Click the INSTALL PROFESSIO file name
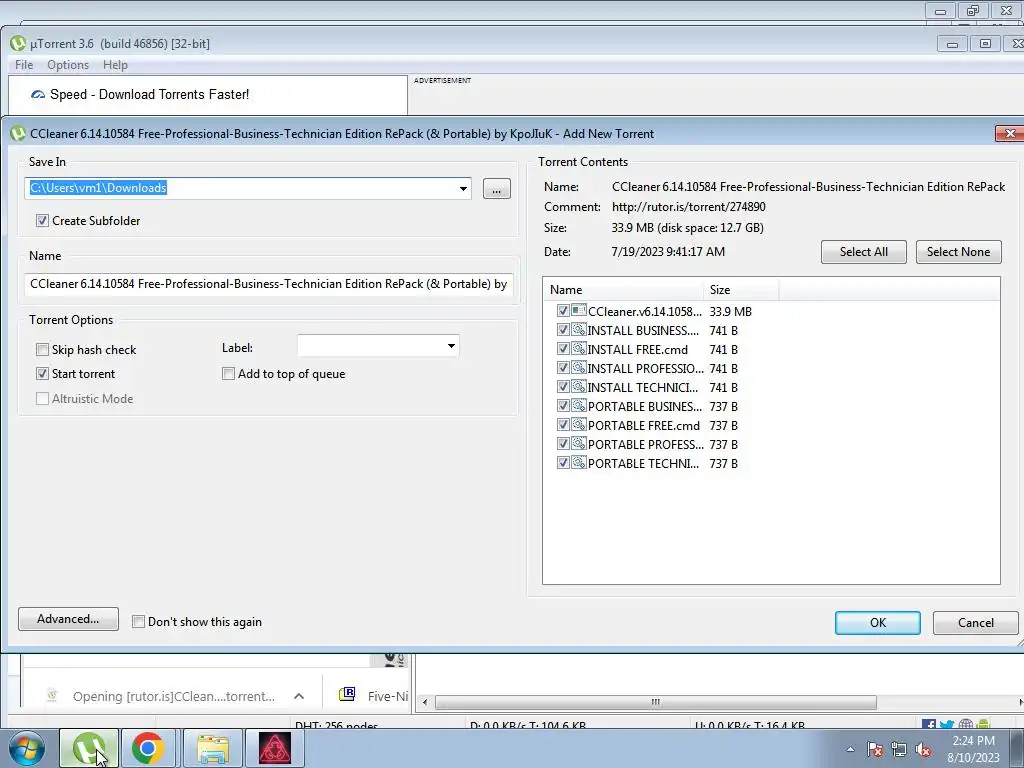 645,368
